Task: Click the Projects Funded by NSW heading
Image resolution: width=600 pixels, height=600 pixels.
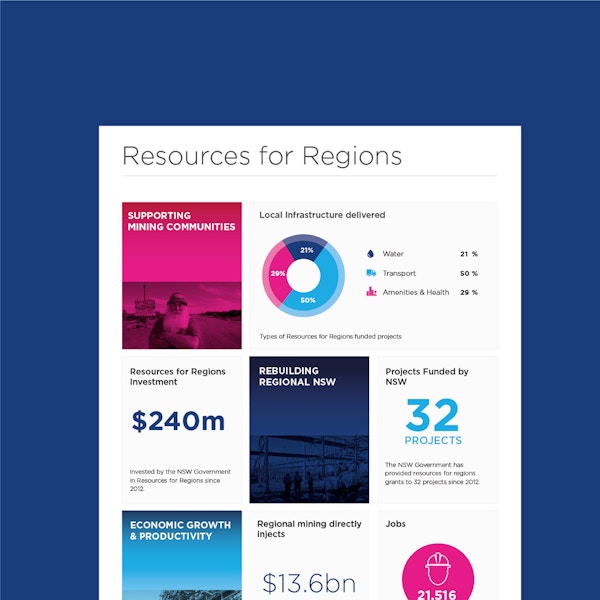Action: (427, 377)
